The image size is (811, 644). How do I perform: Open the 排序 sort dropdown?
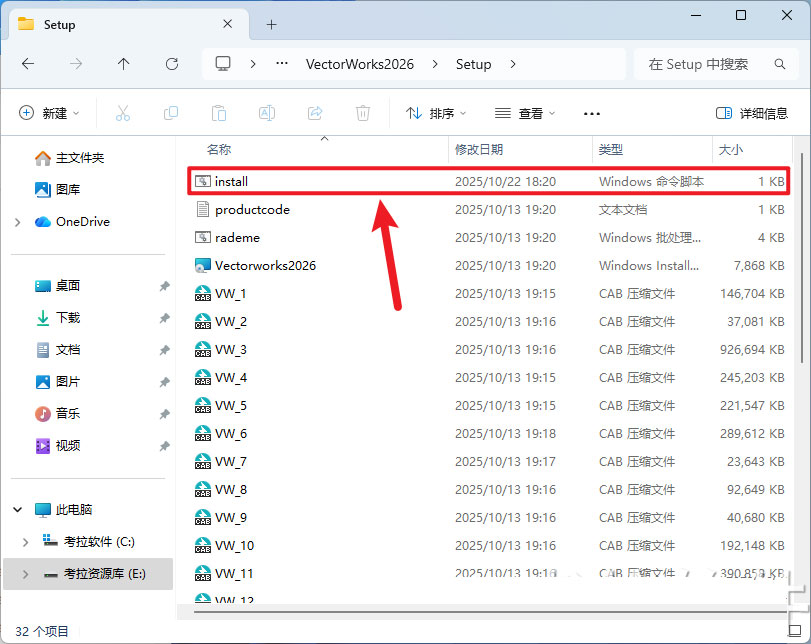[x=436, y=114]
